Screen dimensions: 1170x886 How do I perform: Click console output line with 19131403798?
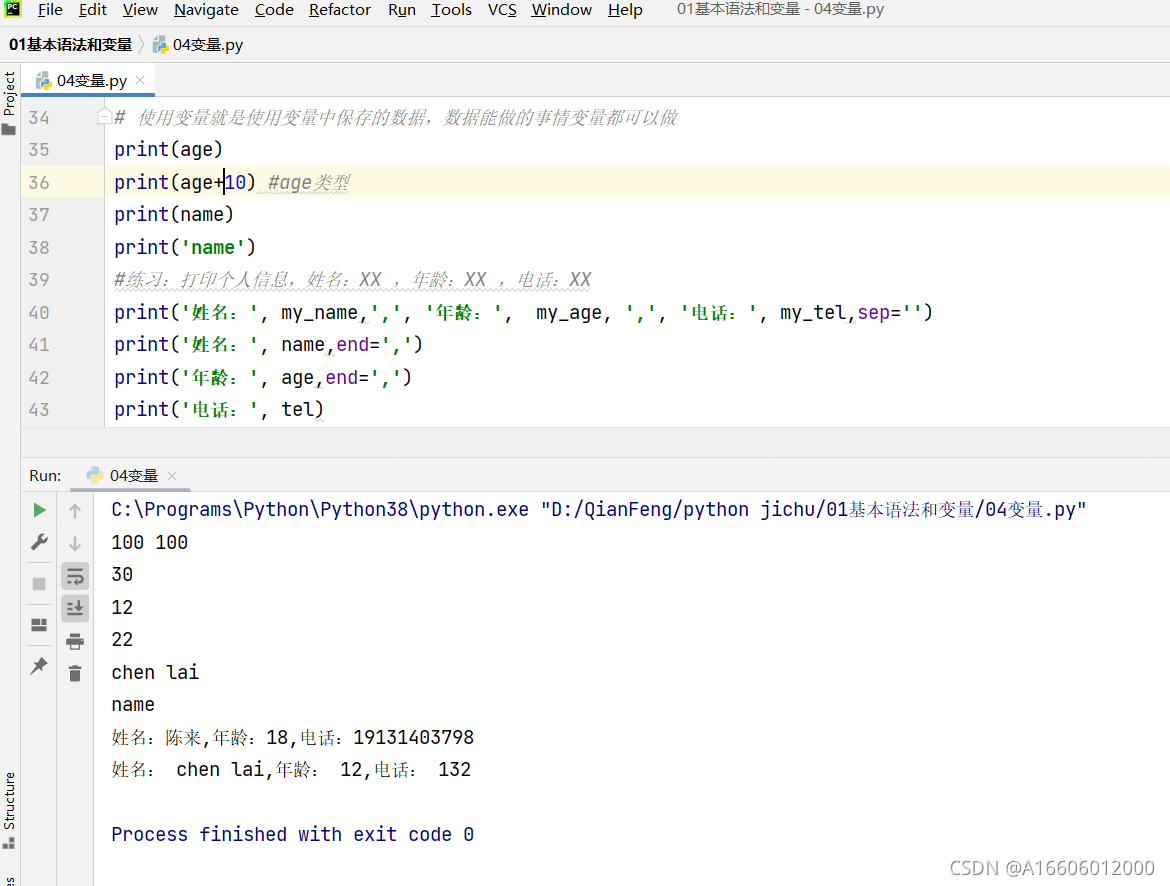point(292,737)
